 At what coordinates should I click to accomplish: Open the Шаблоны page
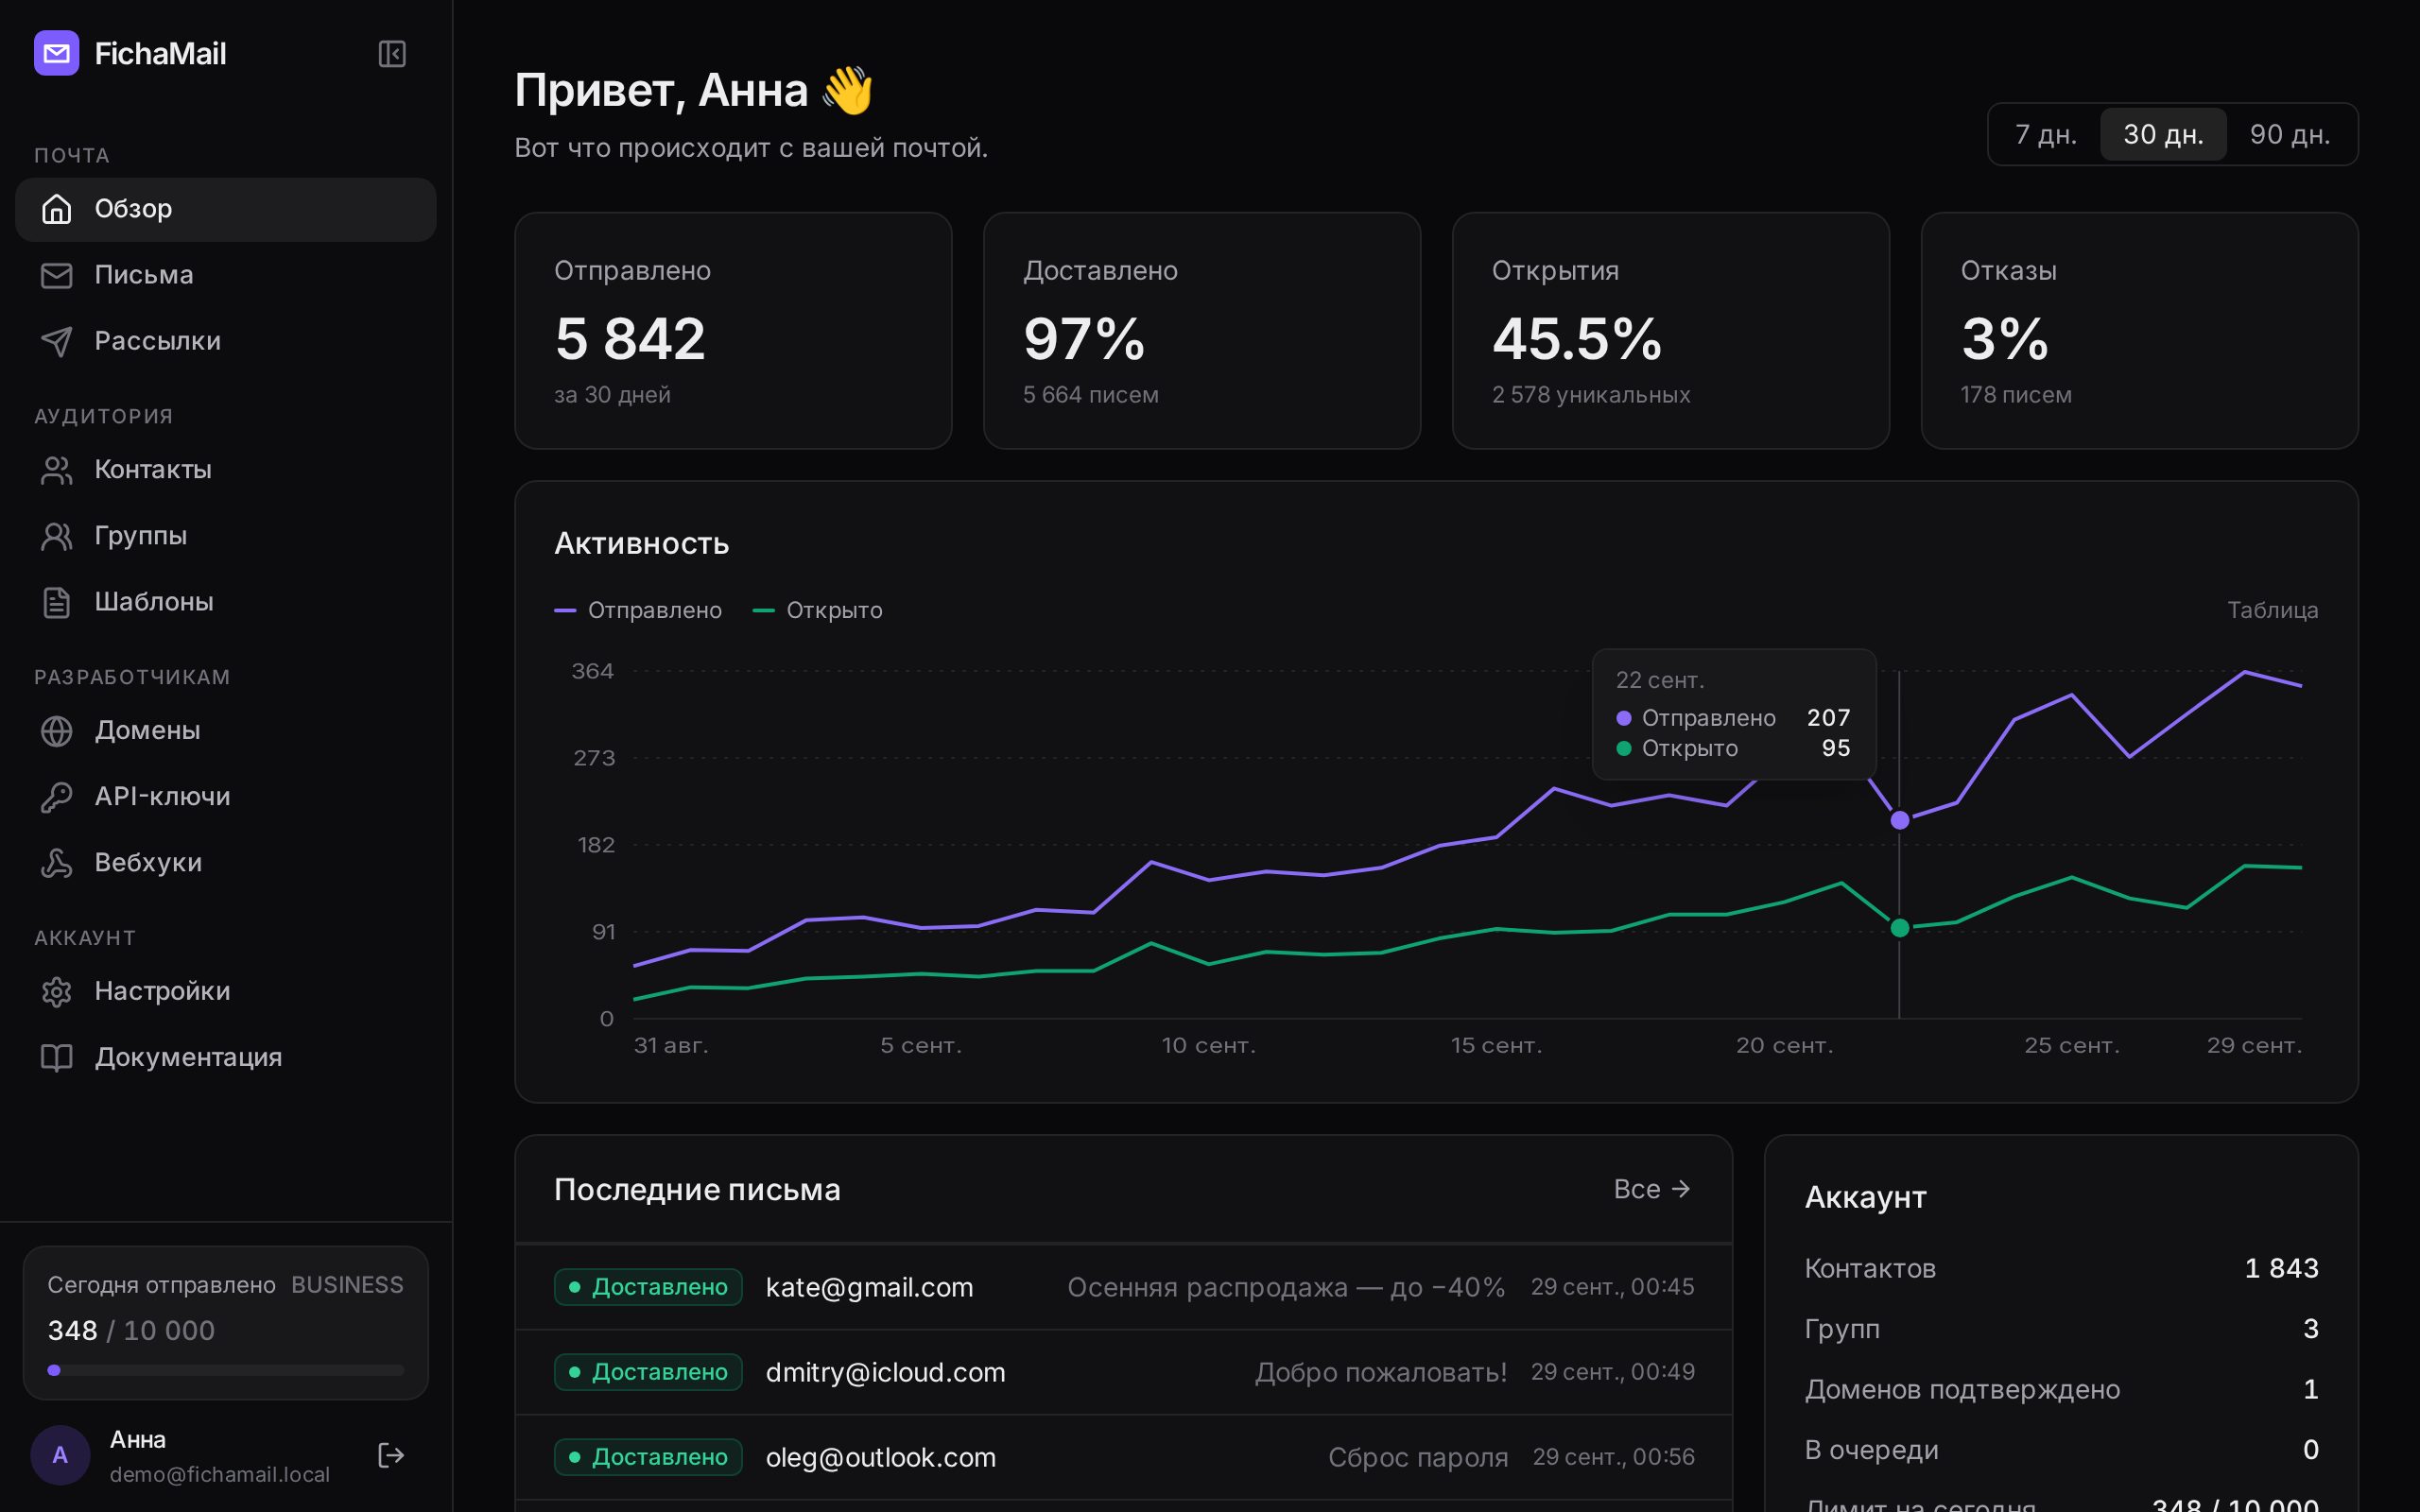point(226,602)
